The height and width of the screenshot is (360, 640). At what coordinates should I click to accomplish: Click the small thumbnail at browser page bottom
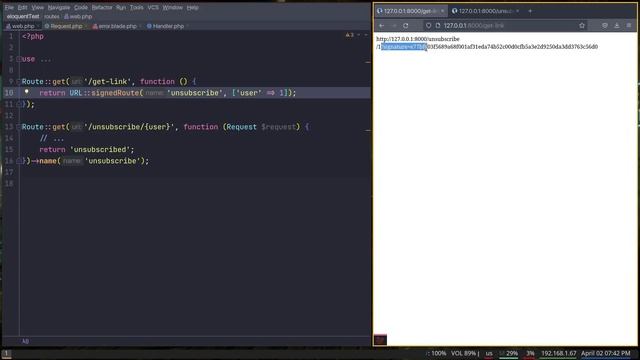tap(380, 340)
